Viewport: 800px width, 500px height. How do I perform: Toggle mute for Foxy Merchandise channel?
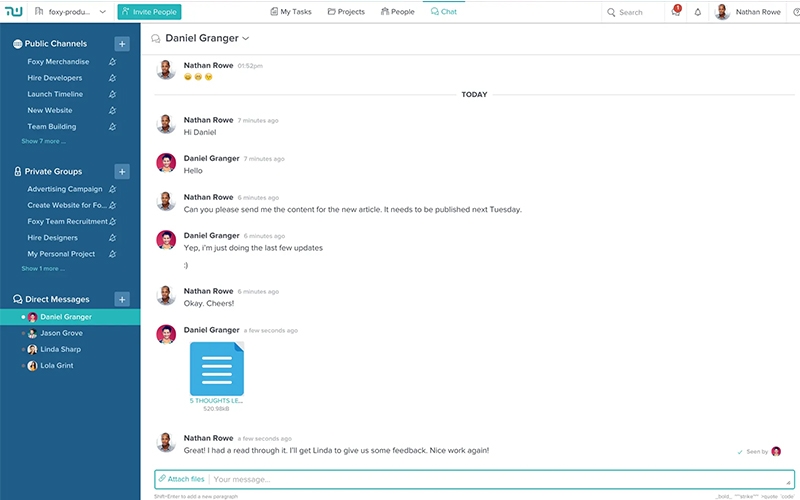pos(112,62)
